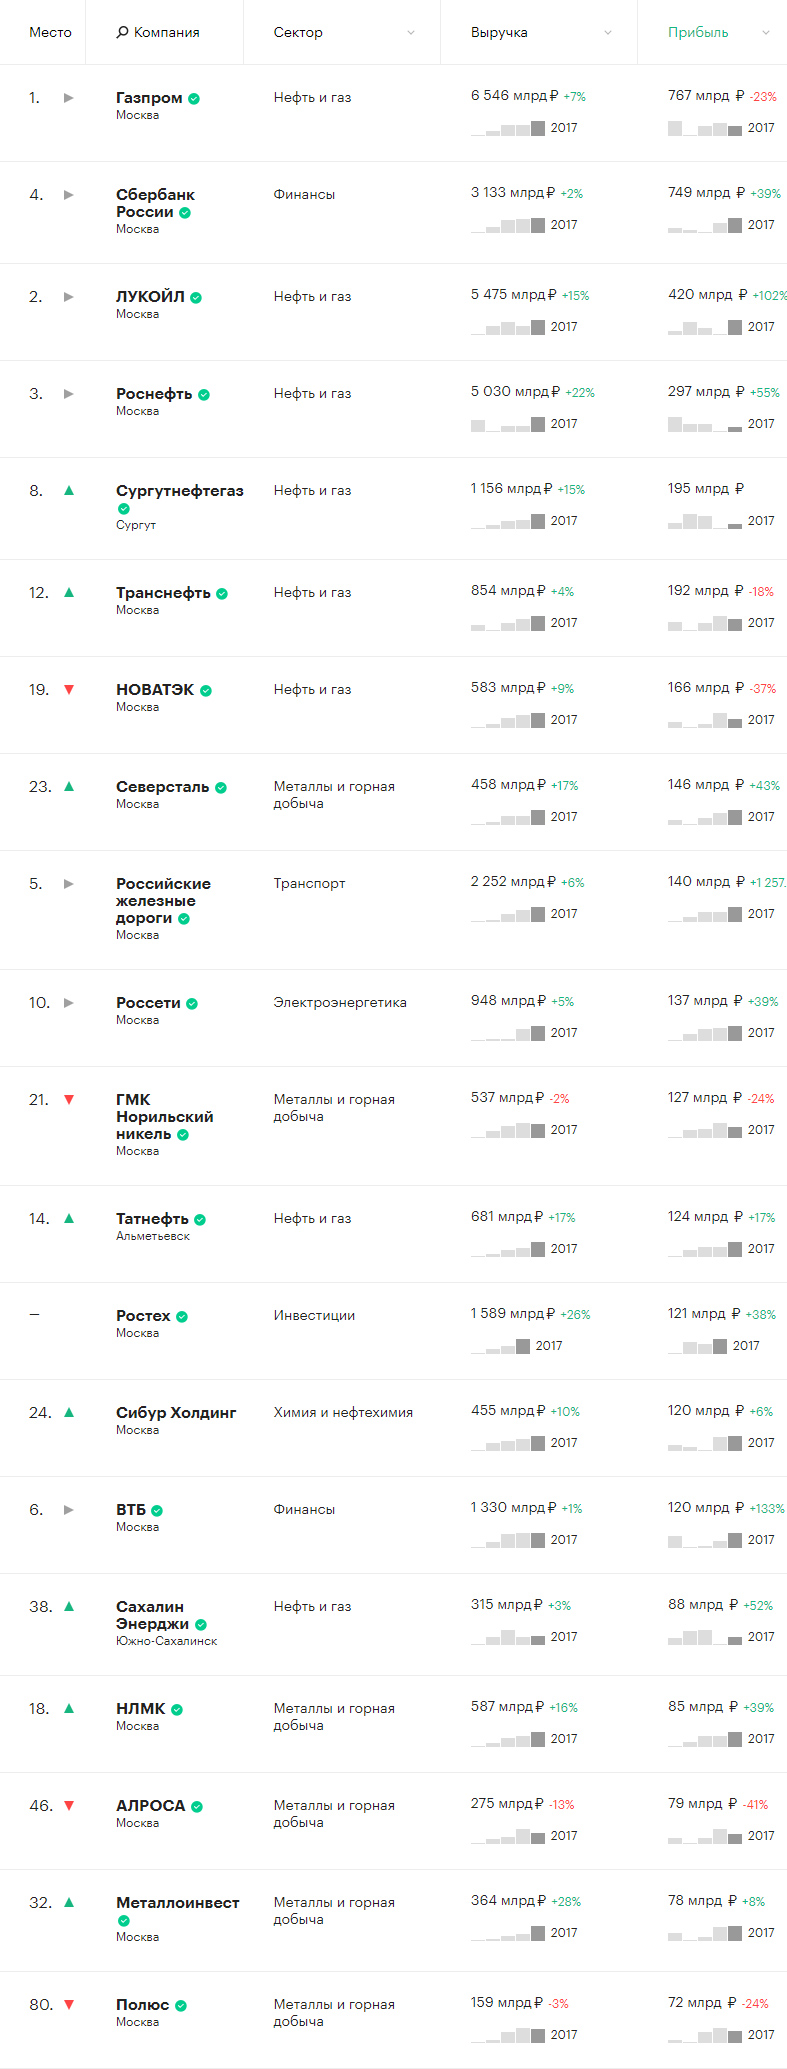Viewport: 787px width, 2069px height.
Task: Click the green up arrow beside Северсталь
Action: 69,786
